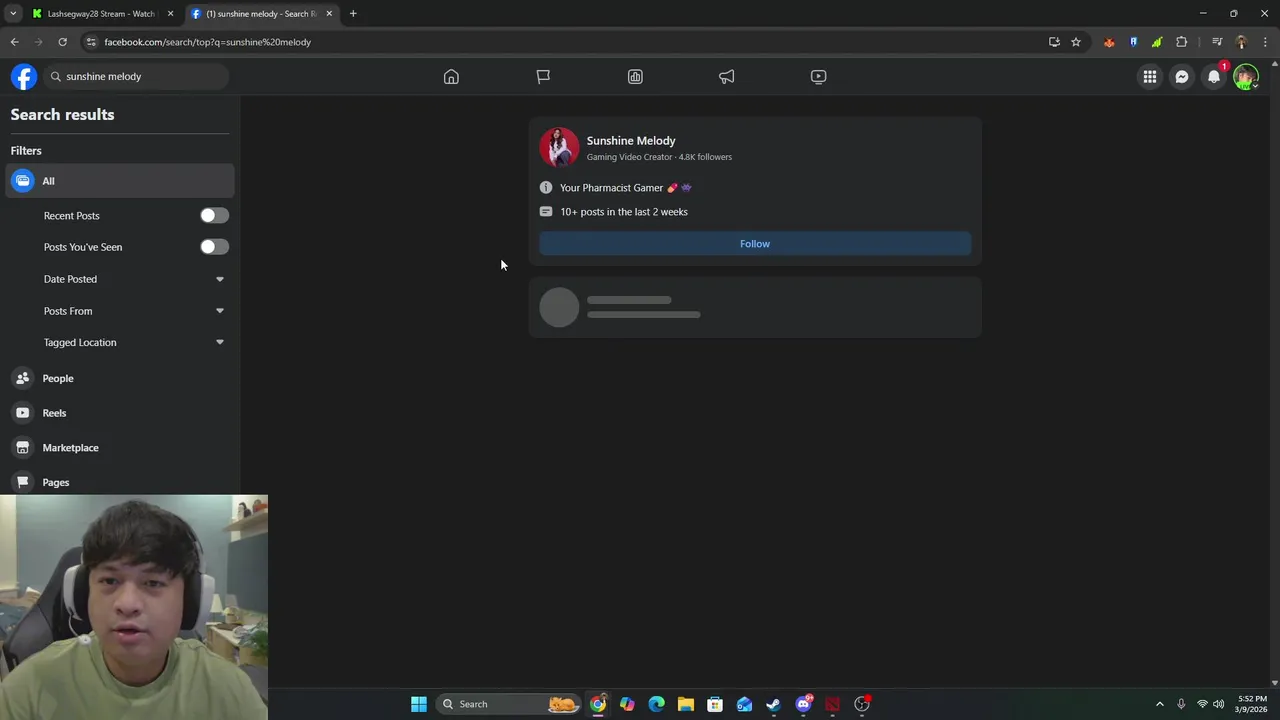Toggle the Recent Posts switch
Screen dimensions: 1280x720
pos(214,216)
